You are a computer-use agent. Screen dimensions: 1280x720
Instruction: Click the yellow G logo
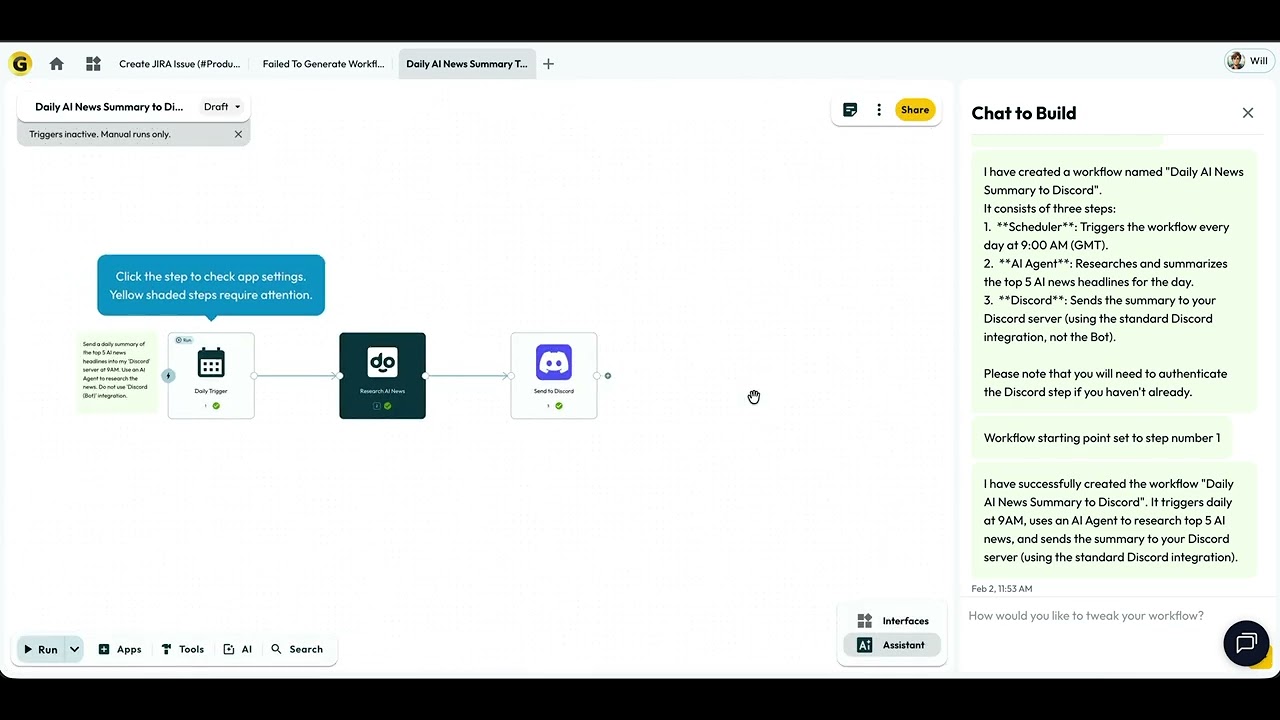pyautogui.click(x=20, y=64)
